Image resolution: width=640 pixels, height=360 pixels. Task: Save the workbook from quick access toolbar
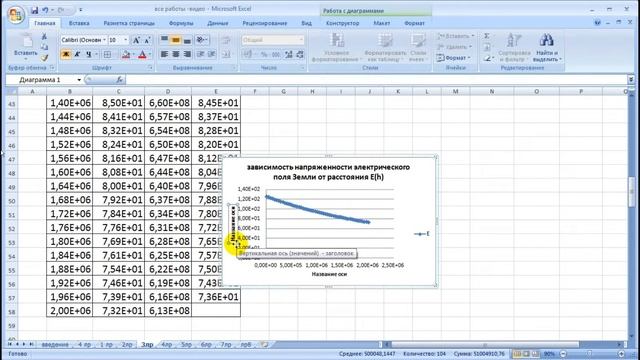tap(35, 10)
